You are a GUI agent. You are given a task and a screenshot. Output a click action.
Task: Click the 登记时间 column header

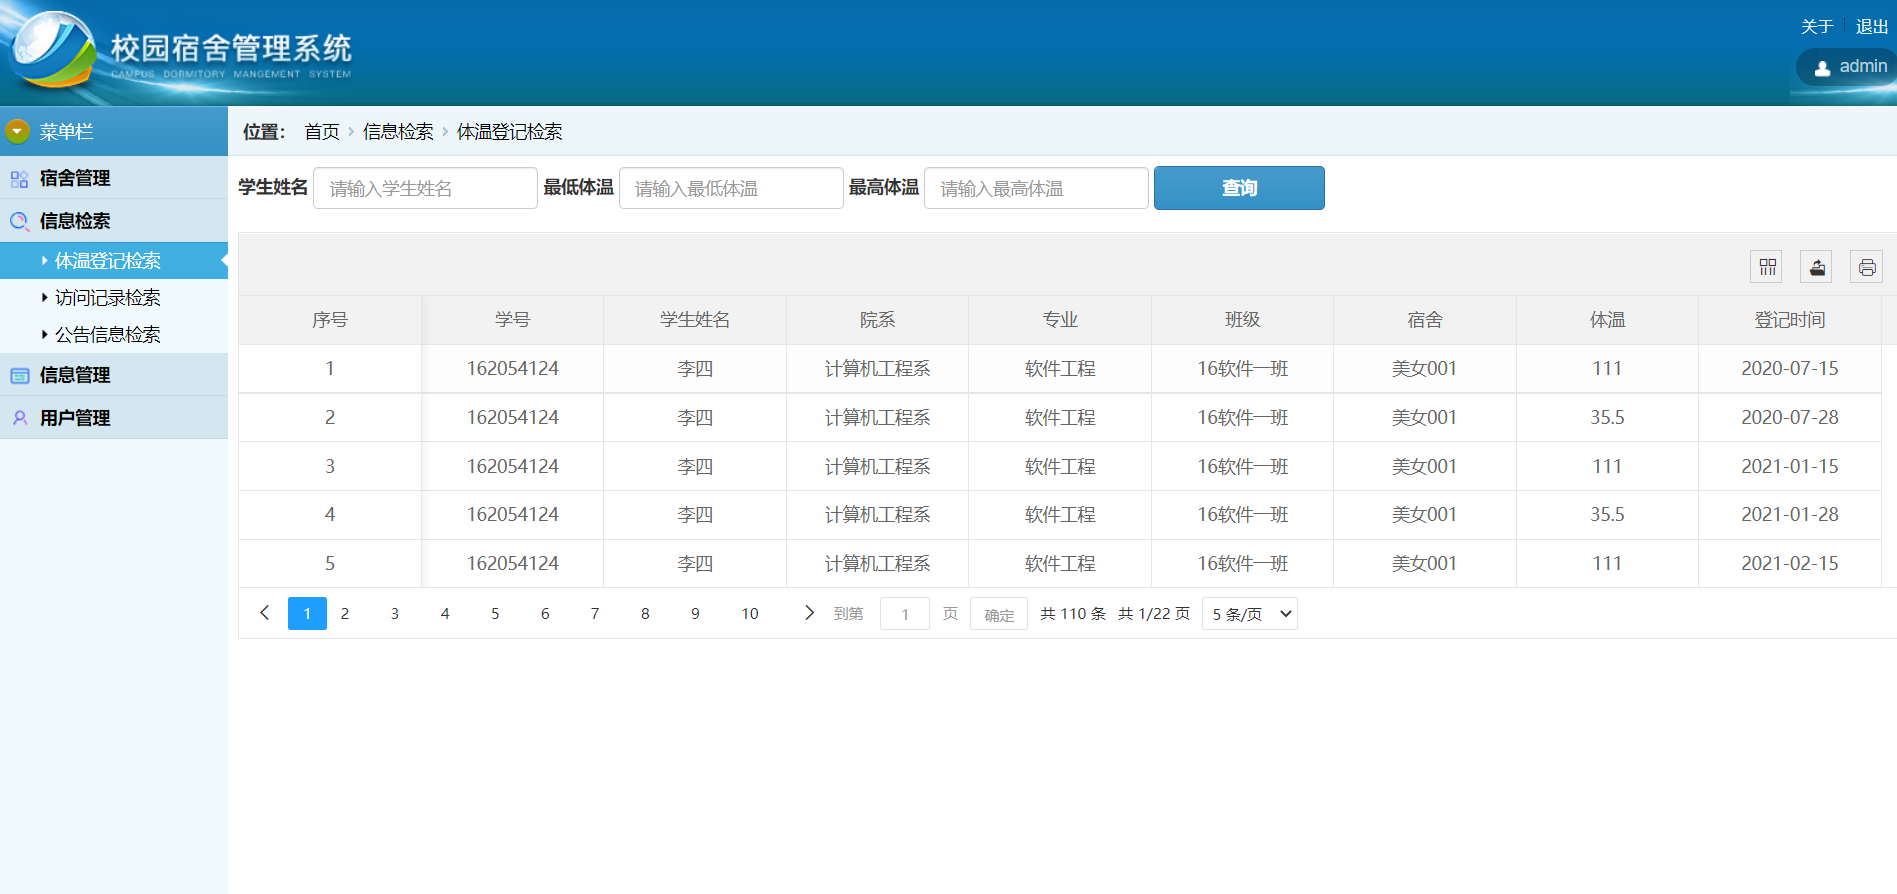[1790, 320]
